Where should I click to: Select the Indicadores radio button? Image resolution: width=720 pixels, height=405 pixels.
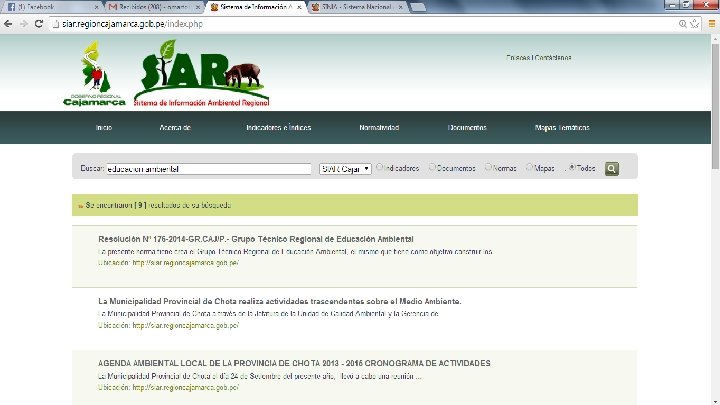tap(379, 168)
